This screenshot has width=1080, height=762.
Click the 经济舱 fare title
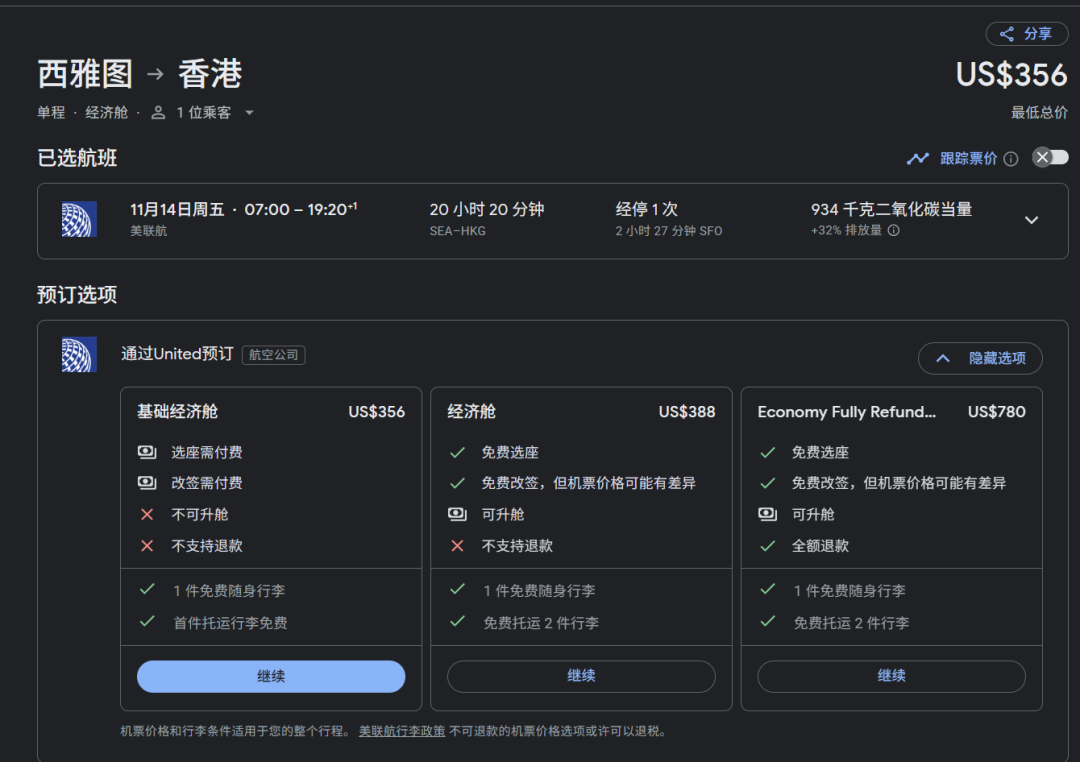(472, 412)
